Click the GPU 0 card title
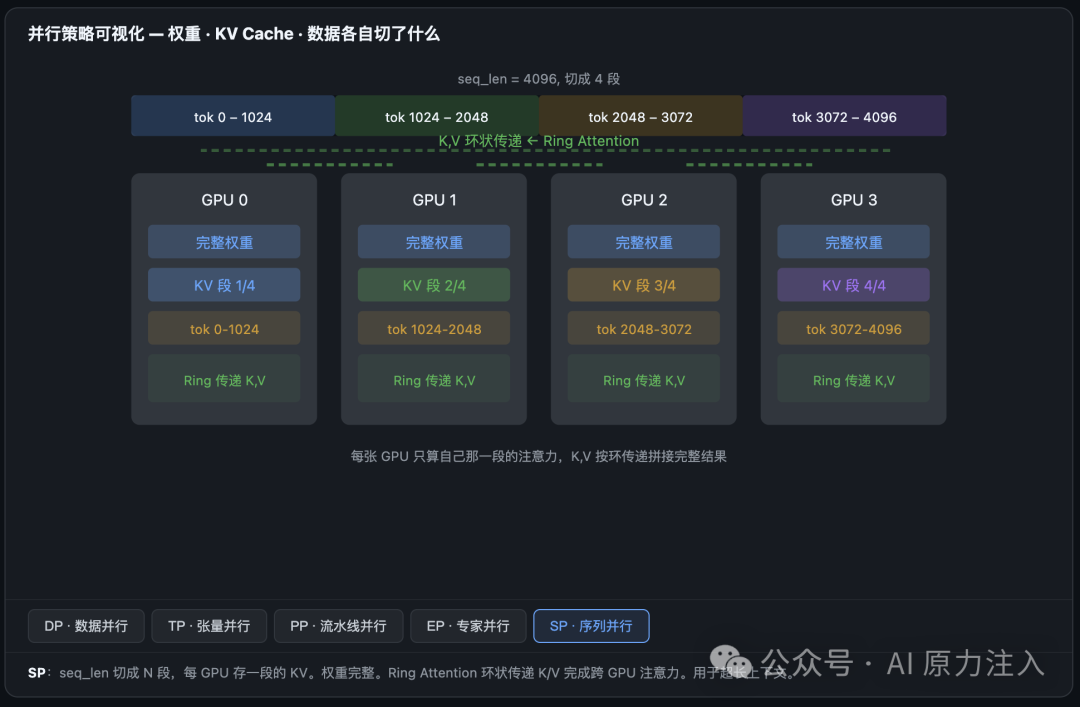The height and width of the screenshot is (707, 1080). [x=225, y=200]
